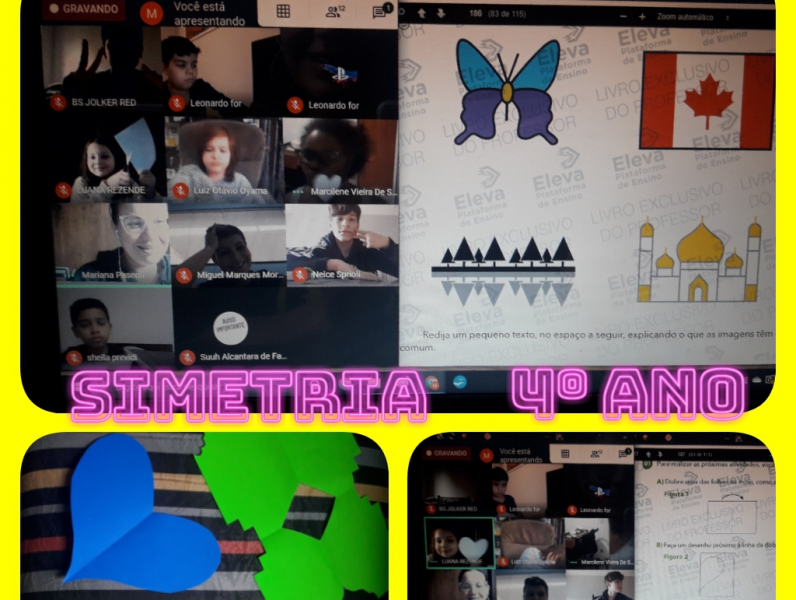Open grid layout icon in bottom-right meeting photo

click(565, 454)
